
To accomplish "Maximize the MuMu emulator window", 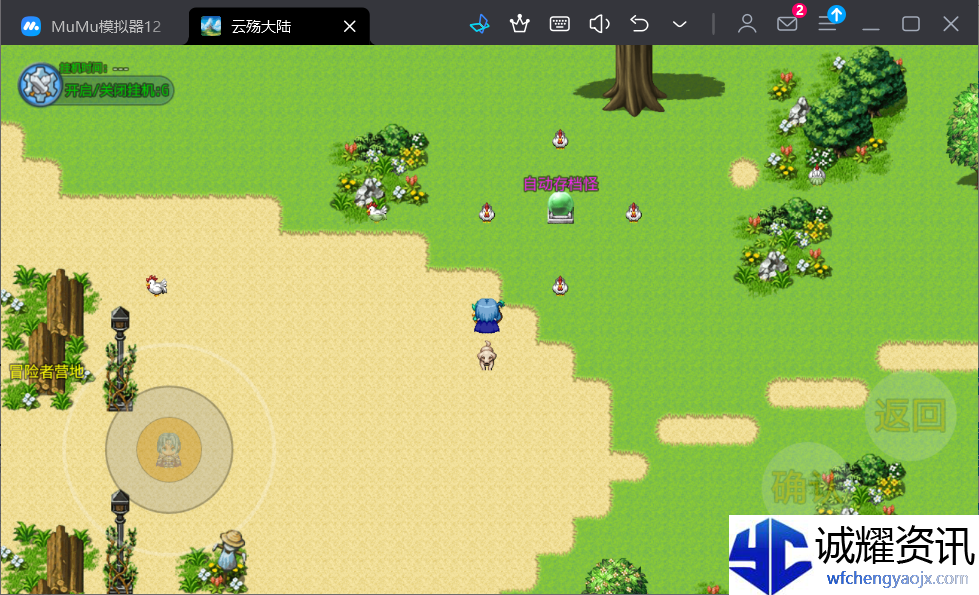I will click(x=911, y=24).
